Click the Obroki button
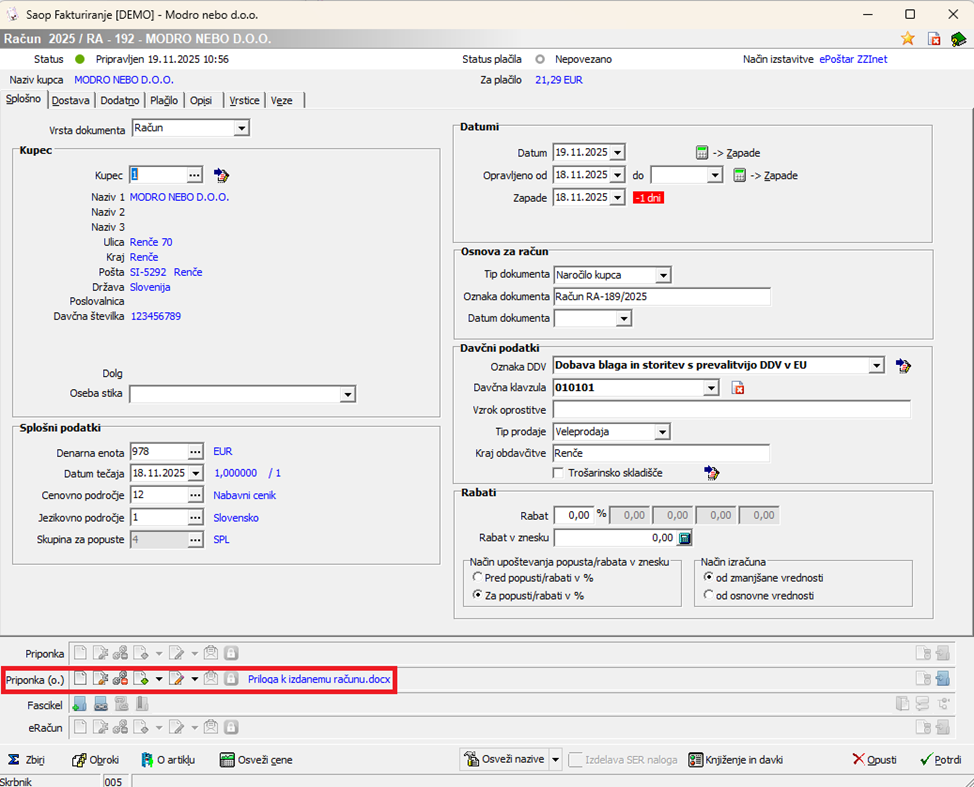 [x=95, y=760]
